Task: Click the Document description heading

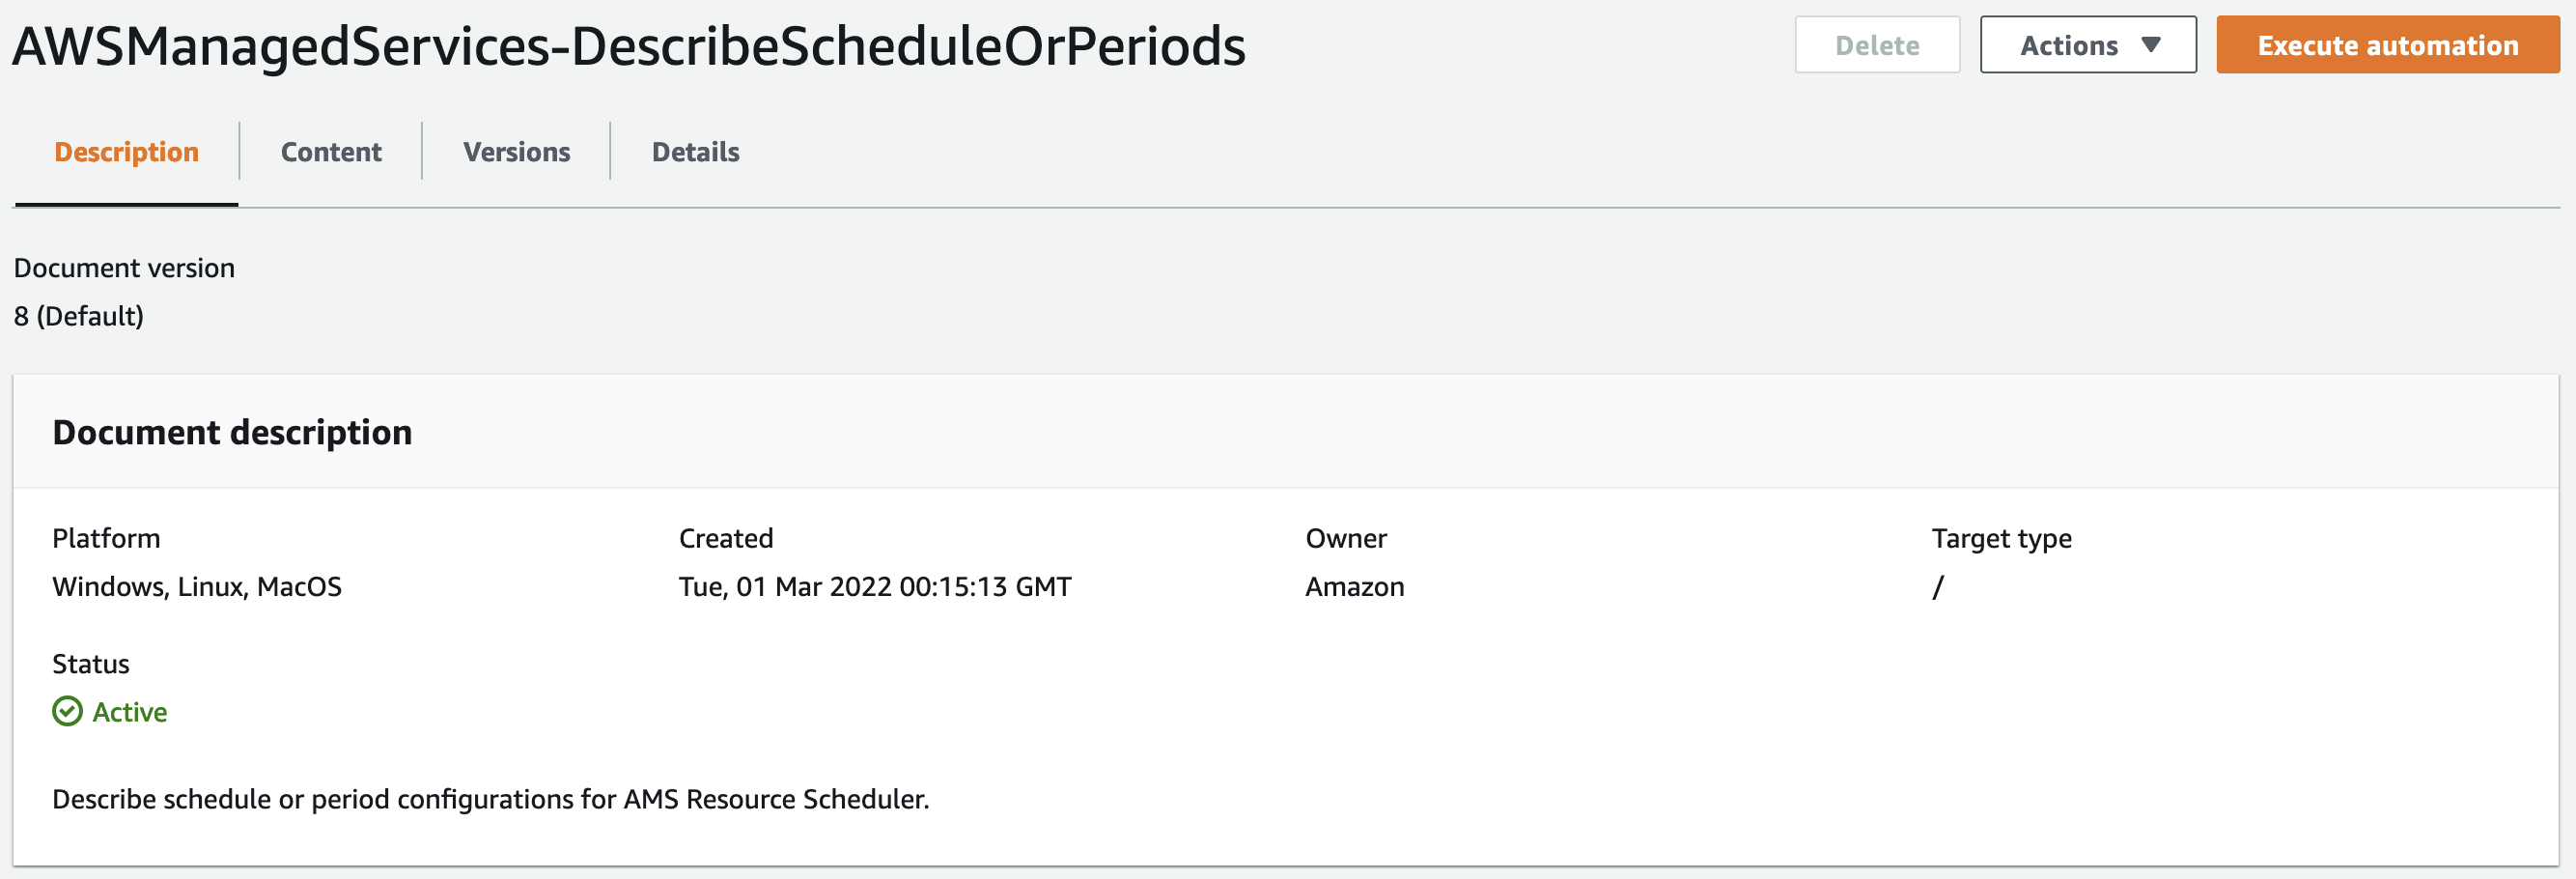Action: (x=233, y=431)
